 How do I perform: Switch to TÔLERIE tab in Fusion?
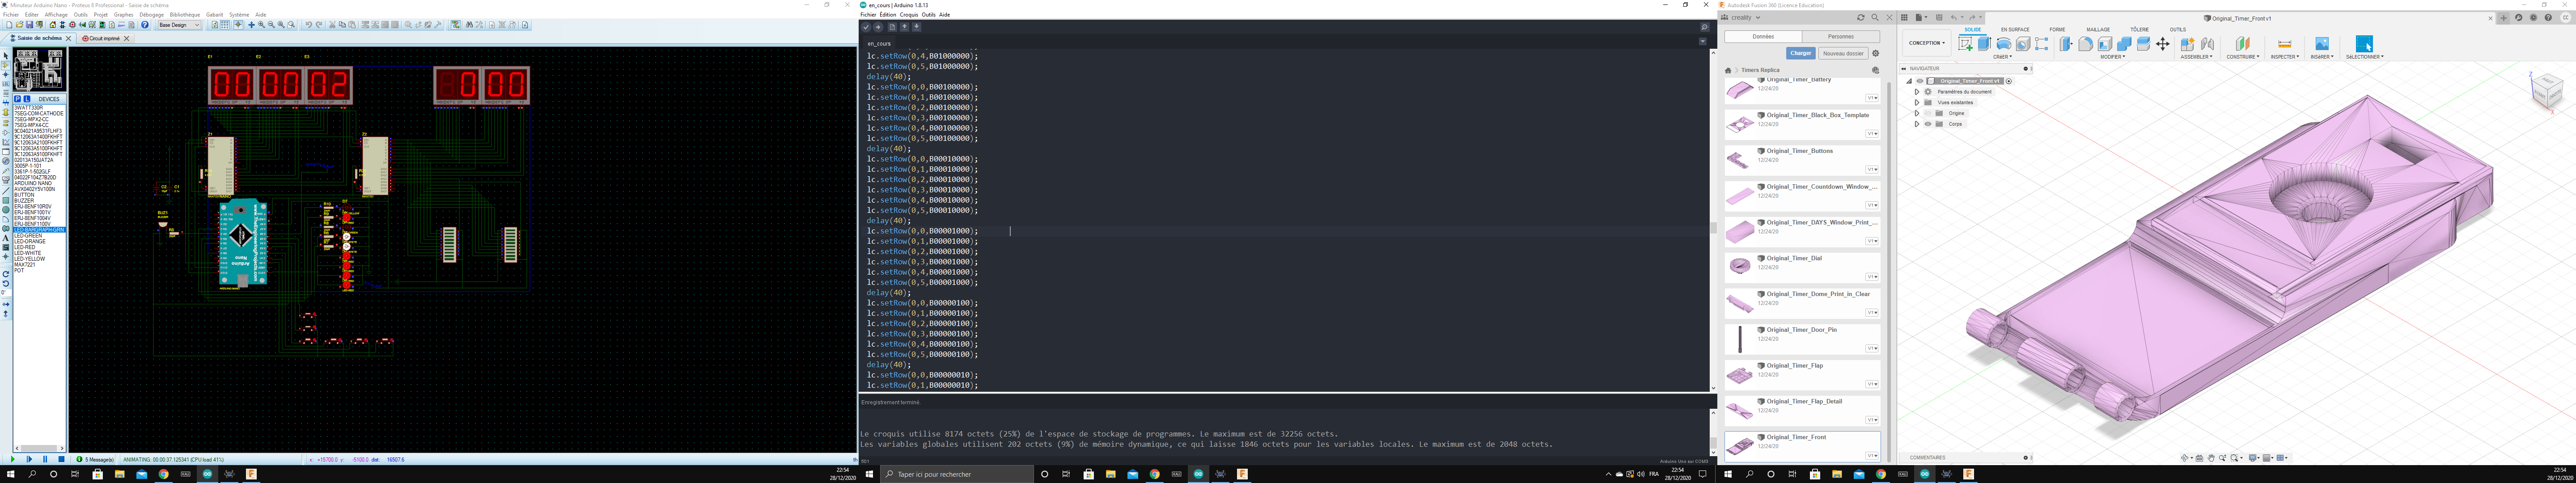(x=2140, y=30)
